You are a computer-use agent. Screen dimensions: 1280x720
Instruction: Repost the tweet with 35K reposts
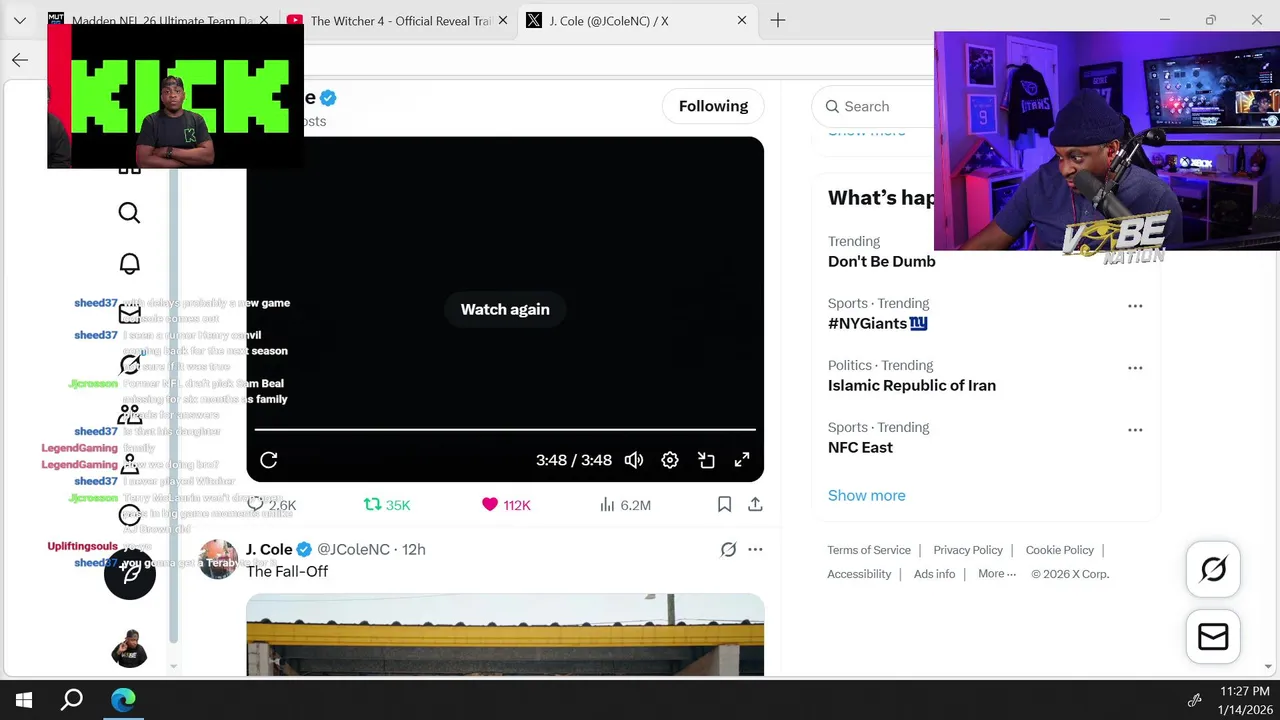[x=387, y=505]
